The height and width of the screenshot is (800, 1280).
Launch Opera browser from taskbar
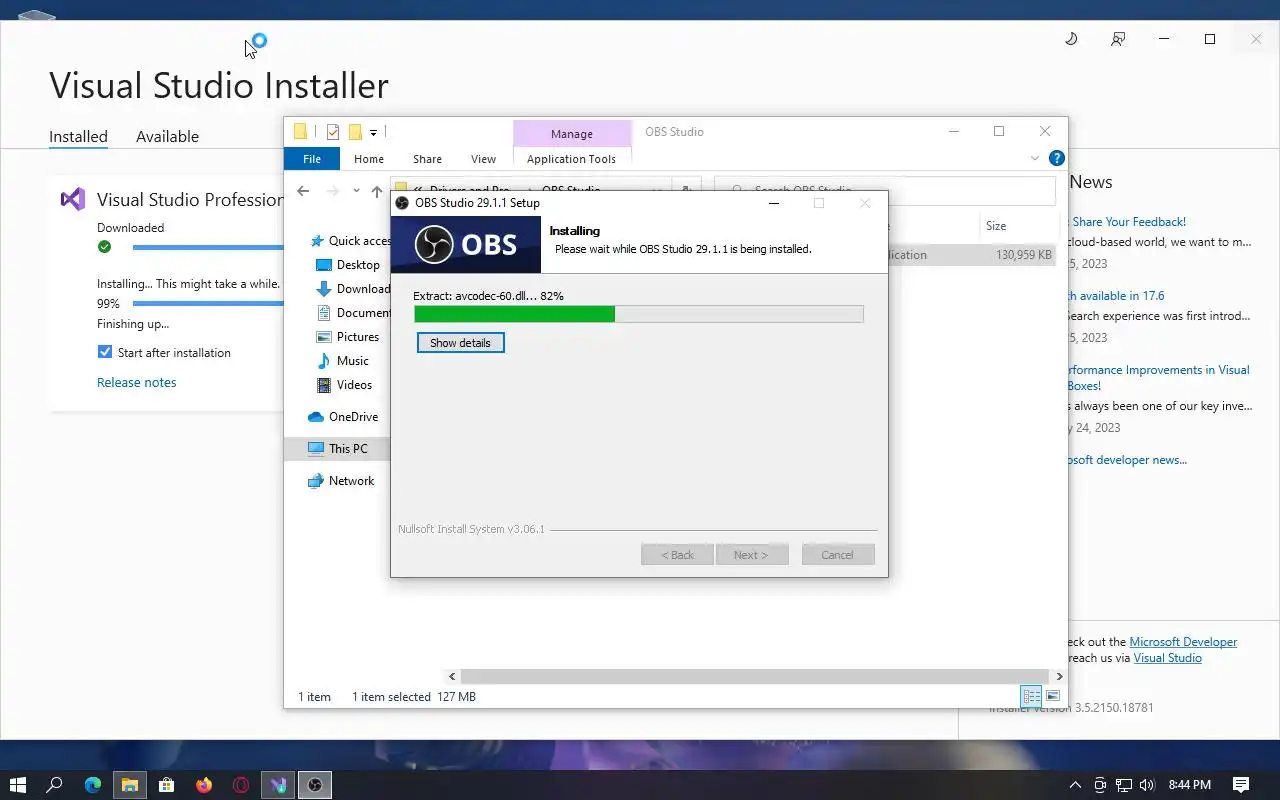pyautogui.click(x=241, y=785)
